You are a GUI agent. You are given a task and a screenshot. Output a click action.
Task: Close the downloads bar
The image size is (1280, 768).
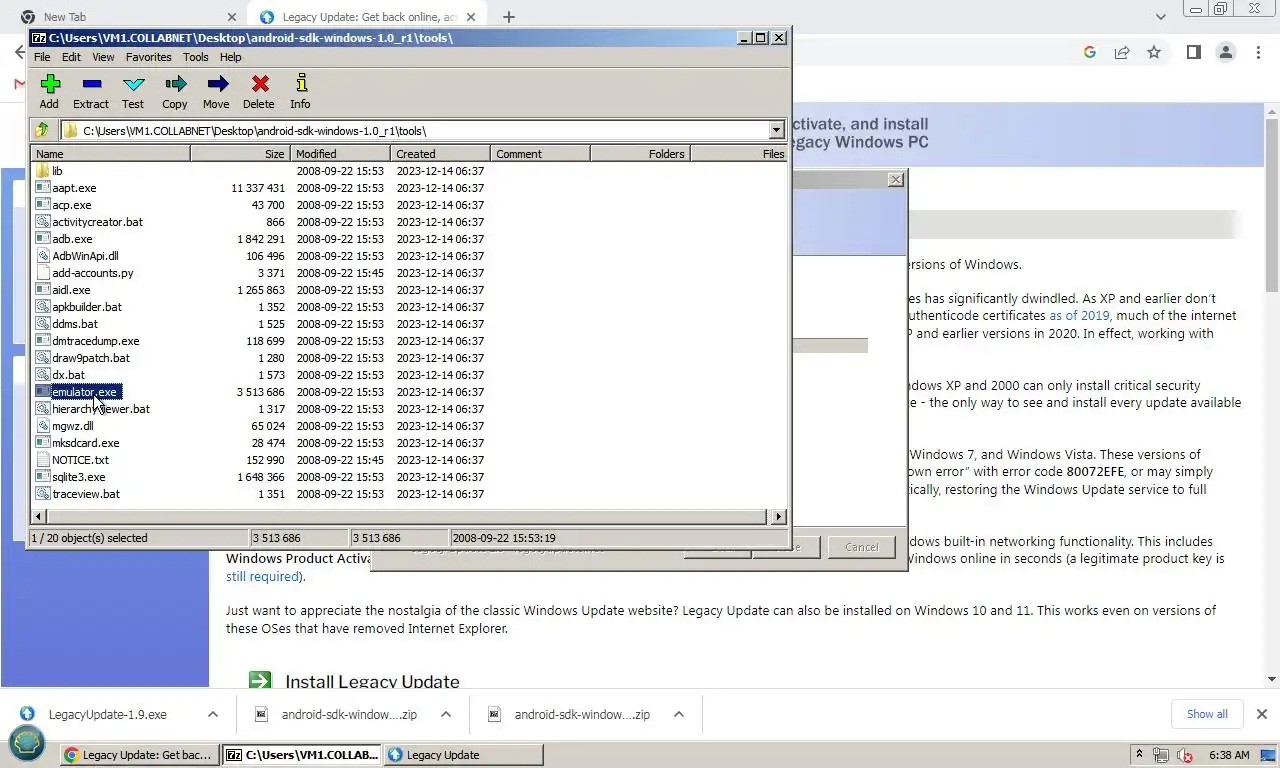(1261, 714)
